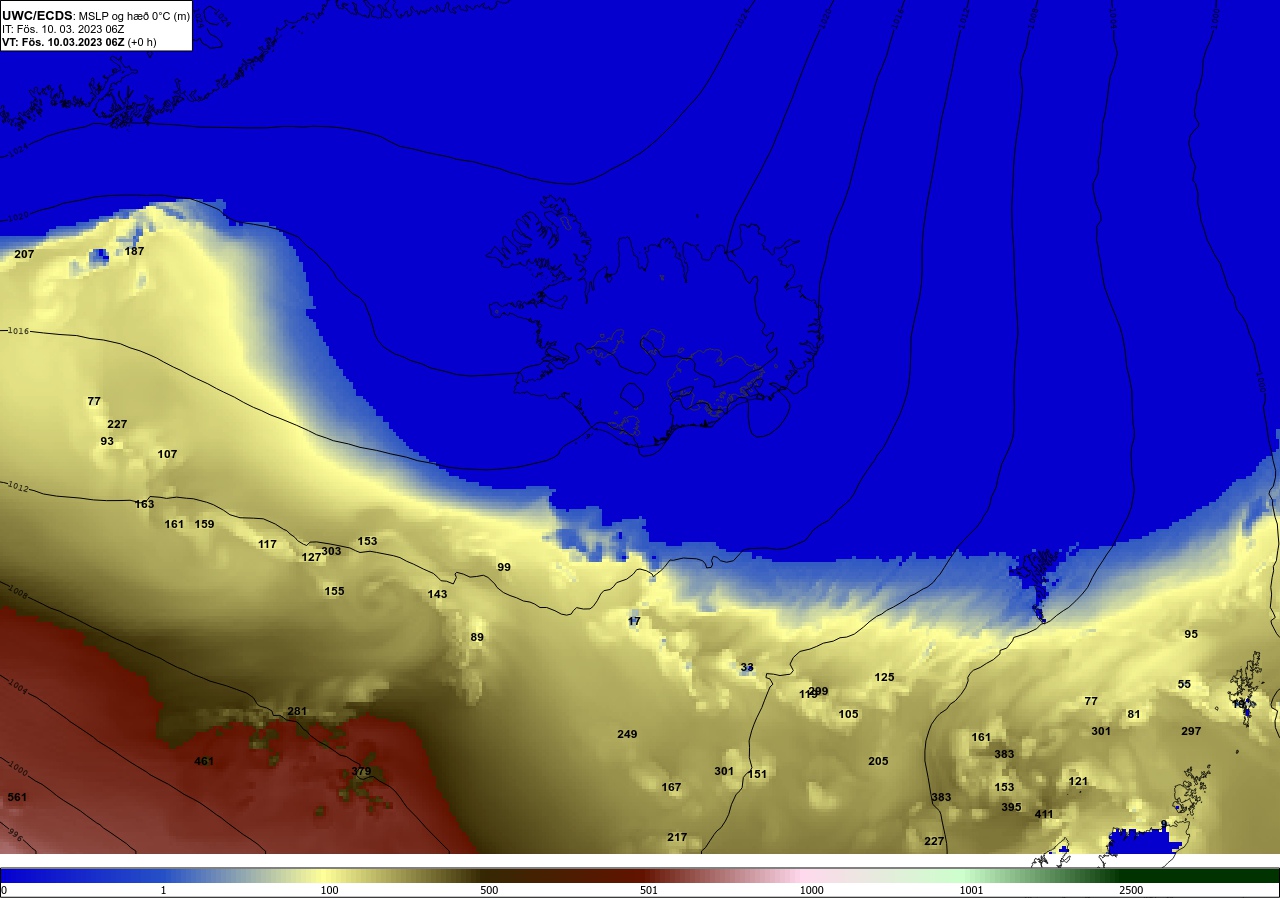Select the height value 143
The width and height of the screenshot is (1280, 898).
437,594
